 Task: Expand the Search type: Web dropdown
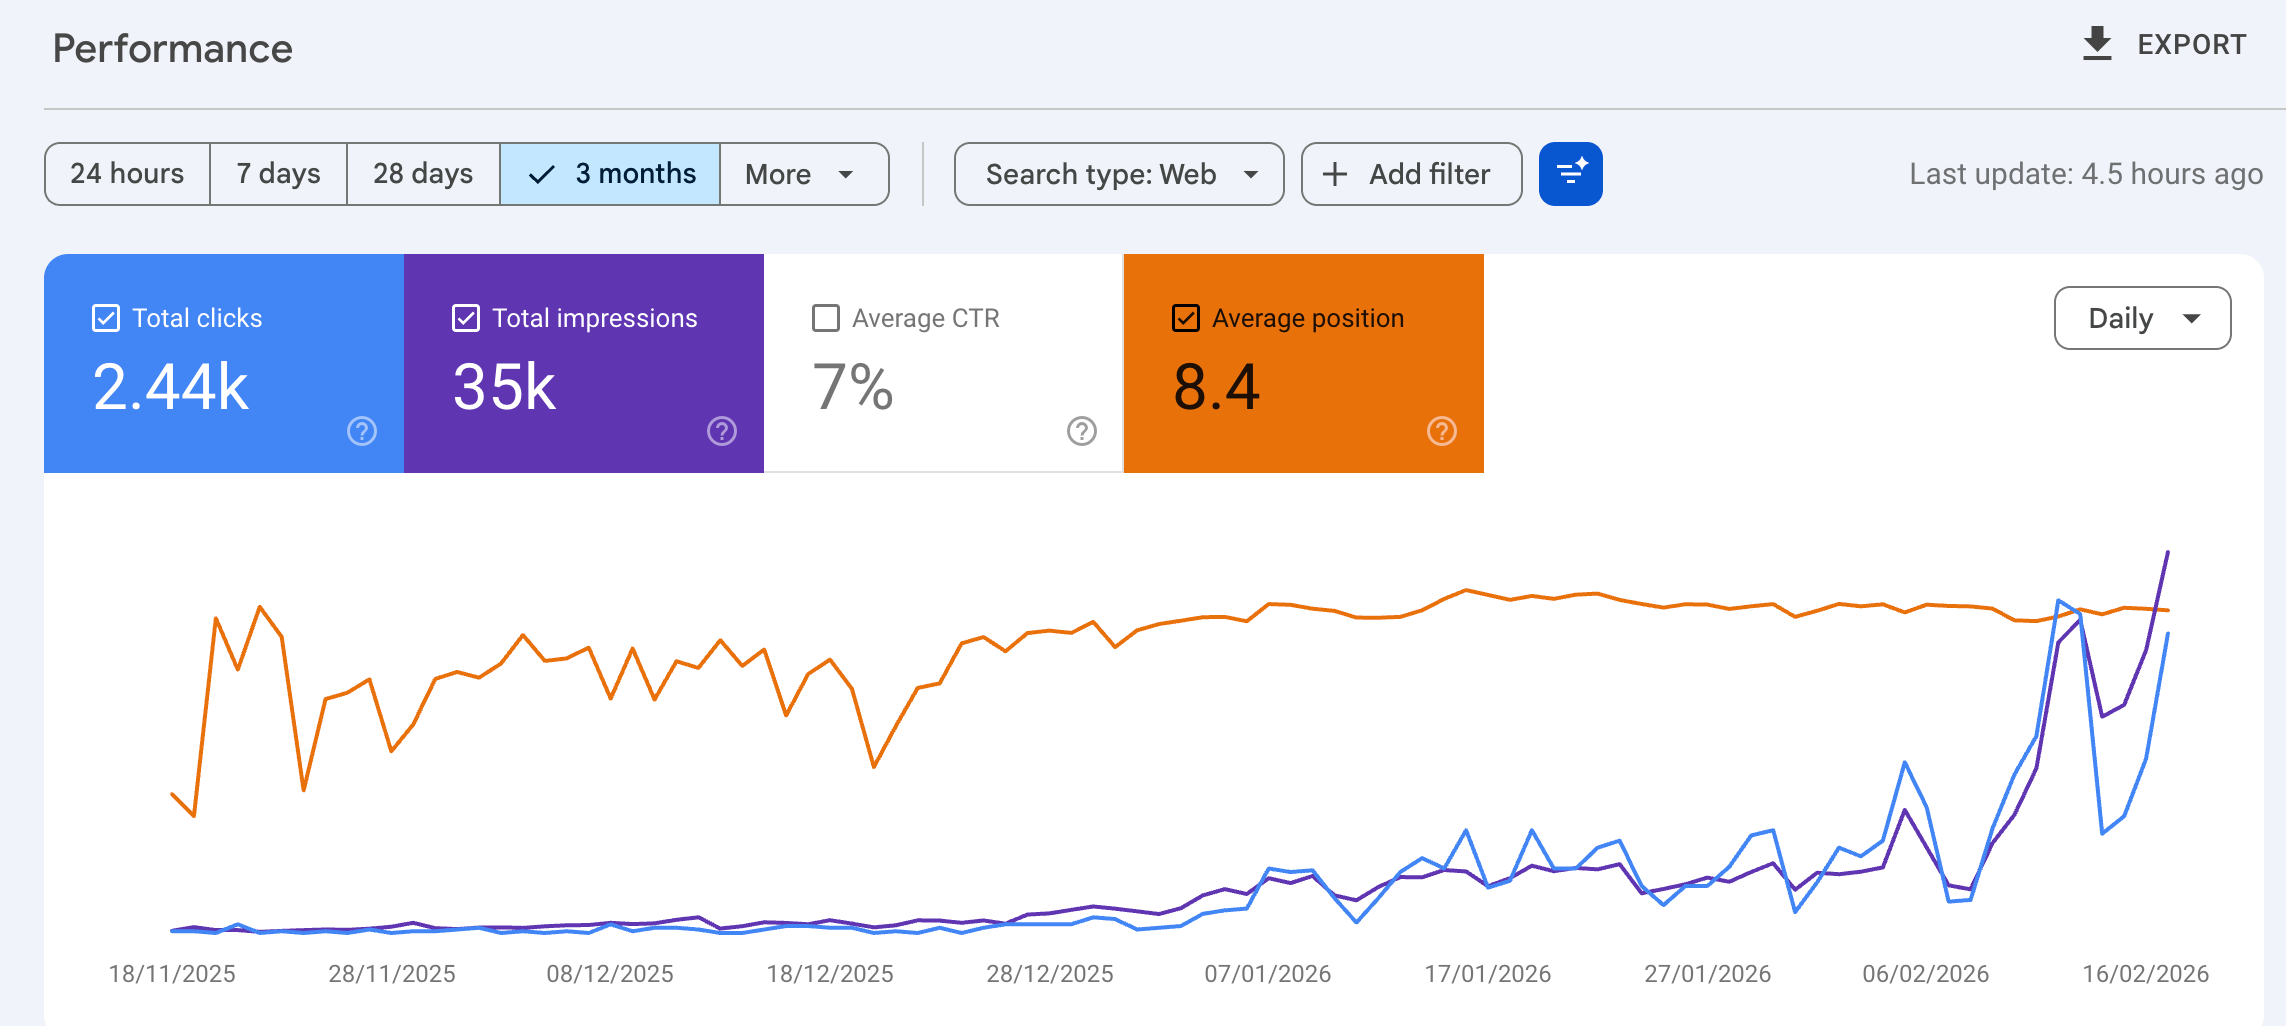point(1118,174)
